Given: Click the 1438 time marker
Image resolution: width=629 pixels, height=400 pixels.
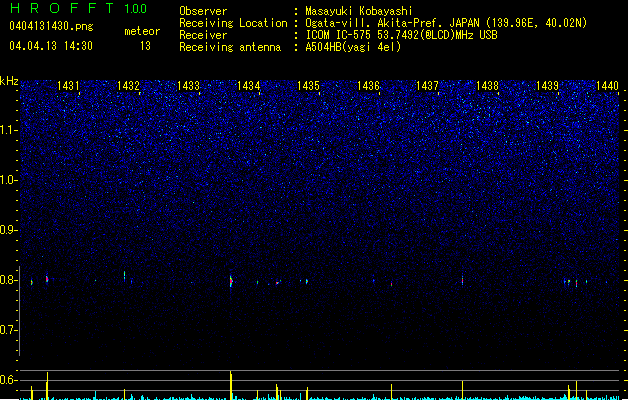Looking at the screenshot, I should point(487,85).
